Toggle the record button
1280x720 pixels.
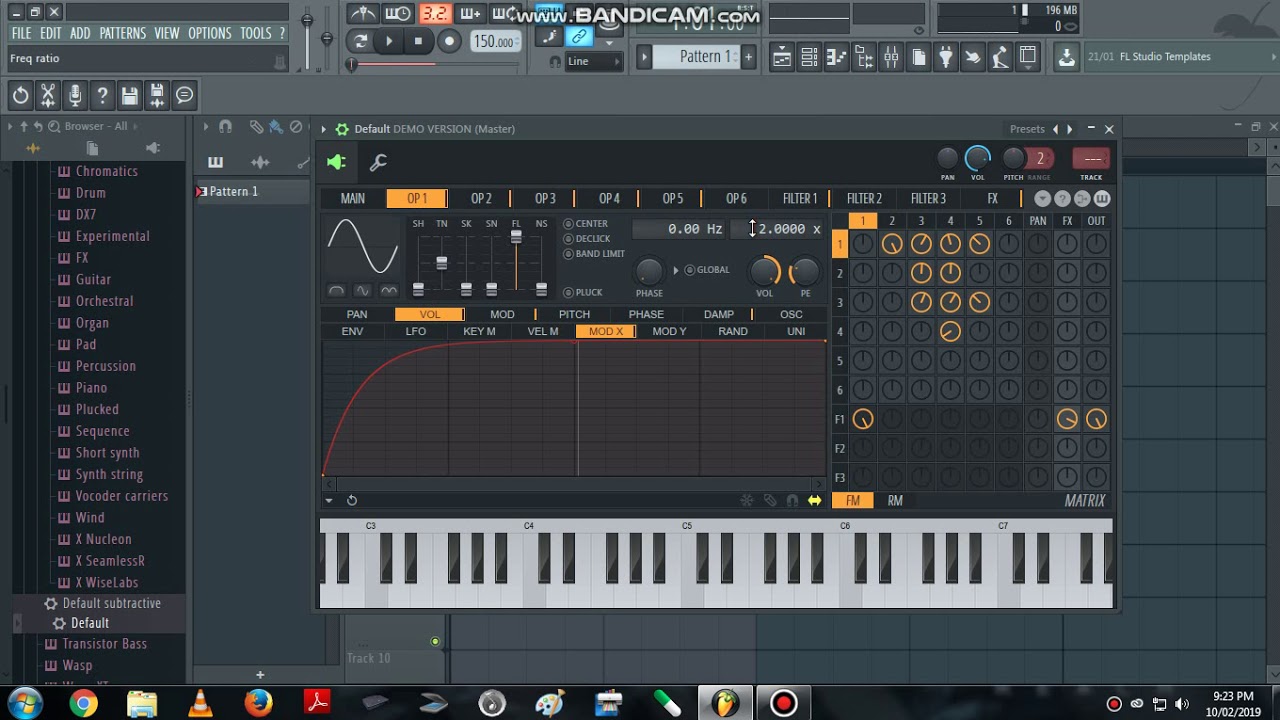(x=449, y=41)
